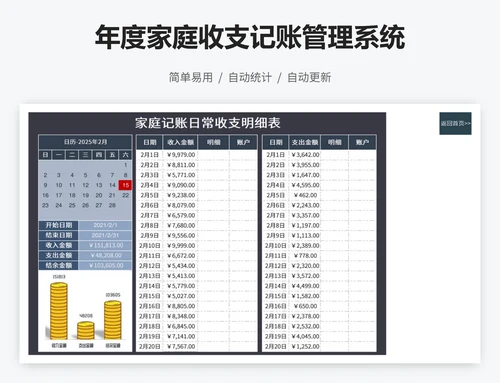Click the 收入金额 column header
The width and height of the screenshot is (500, 383).
[180, 142]
